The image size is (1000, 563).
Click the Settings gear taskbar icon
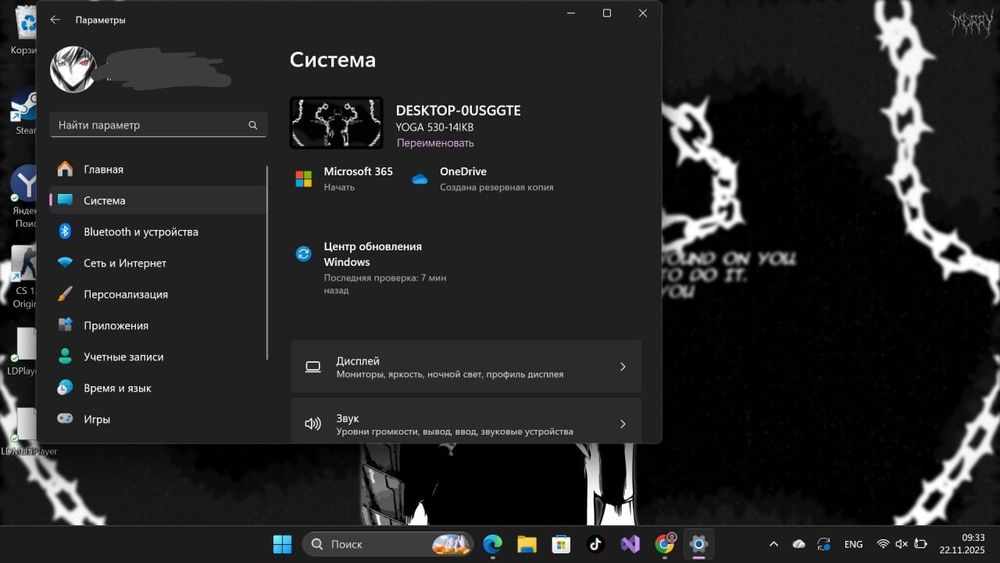pos(699,544)
